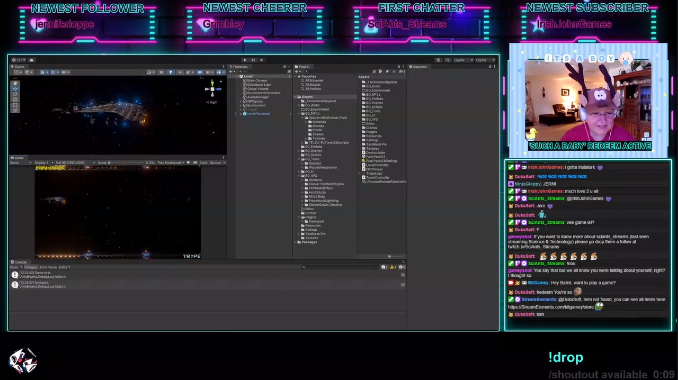Open the StreamElements store link in chat
Viewport: 678px width, 380px height.
pos(551,307)
